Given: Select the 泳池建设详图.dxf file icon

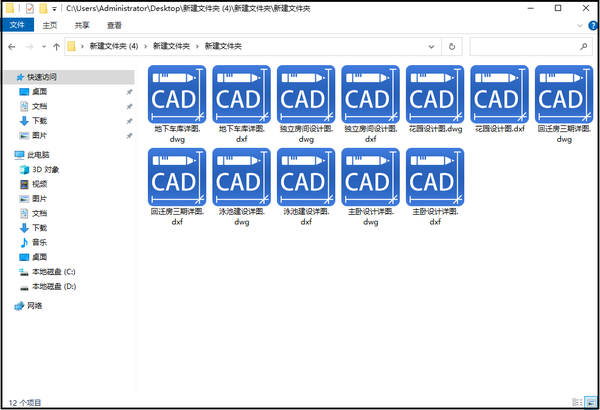Looking at the screenshot, I should pos(306,177).
